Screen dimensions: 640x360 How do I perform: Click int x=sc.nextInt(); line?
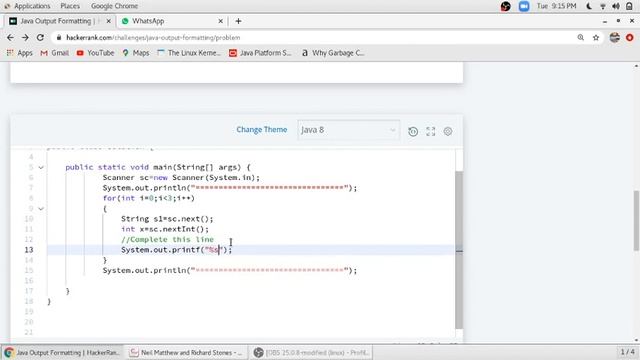tap(164, 229)
